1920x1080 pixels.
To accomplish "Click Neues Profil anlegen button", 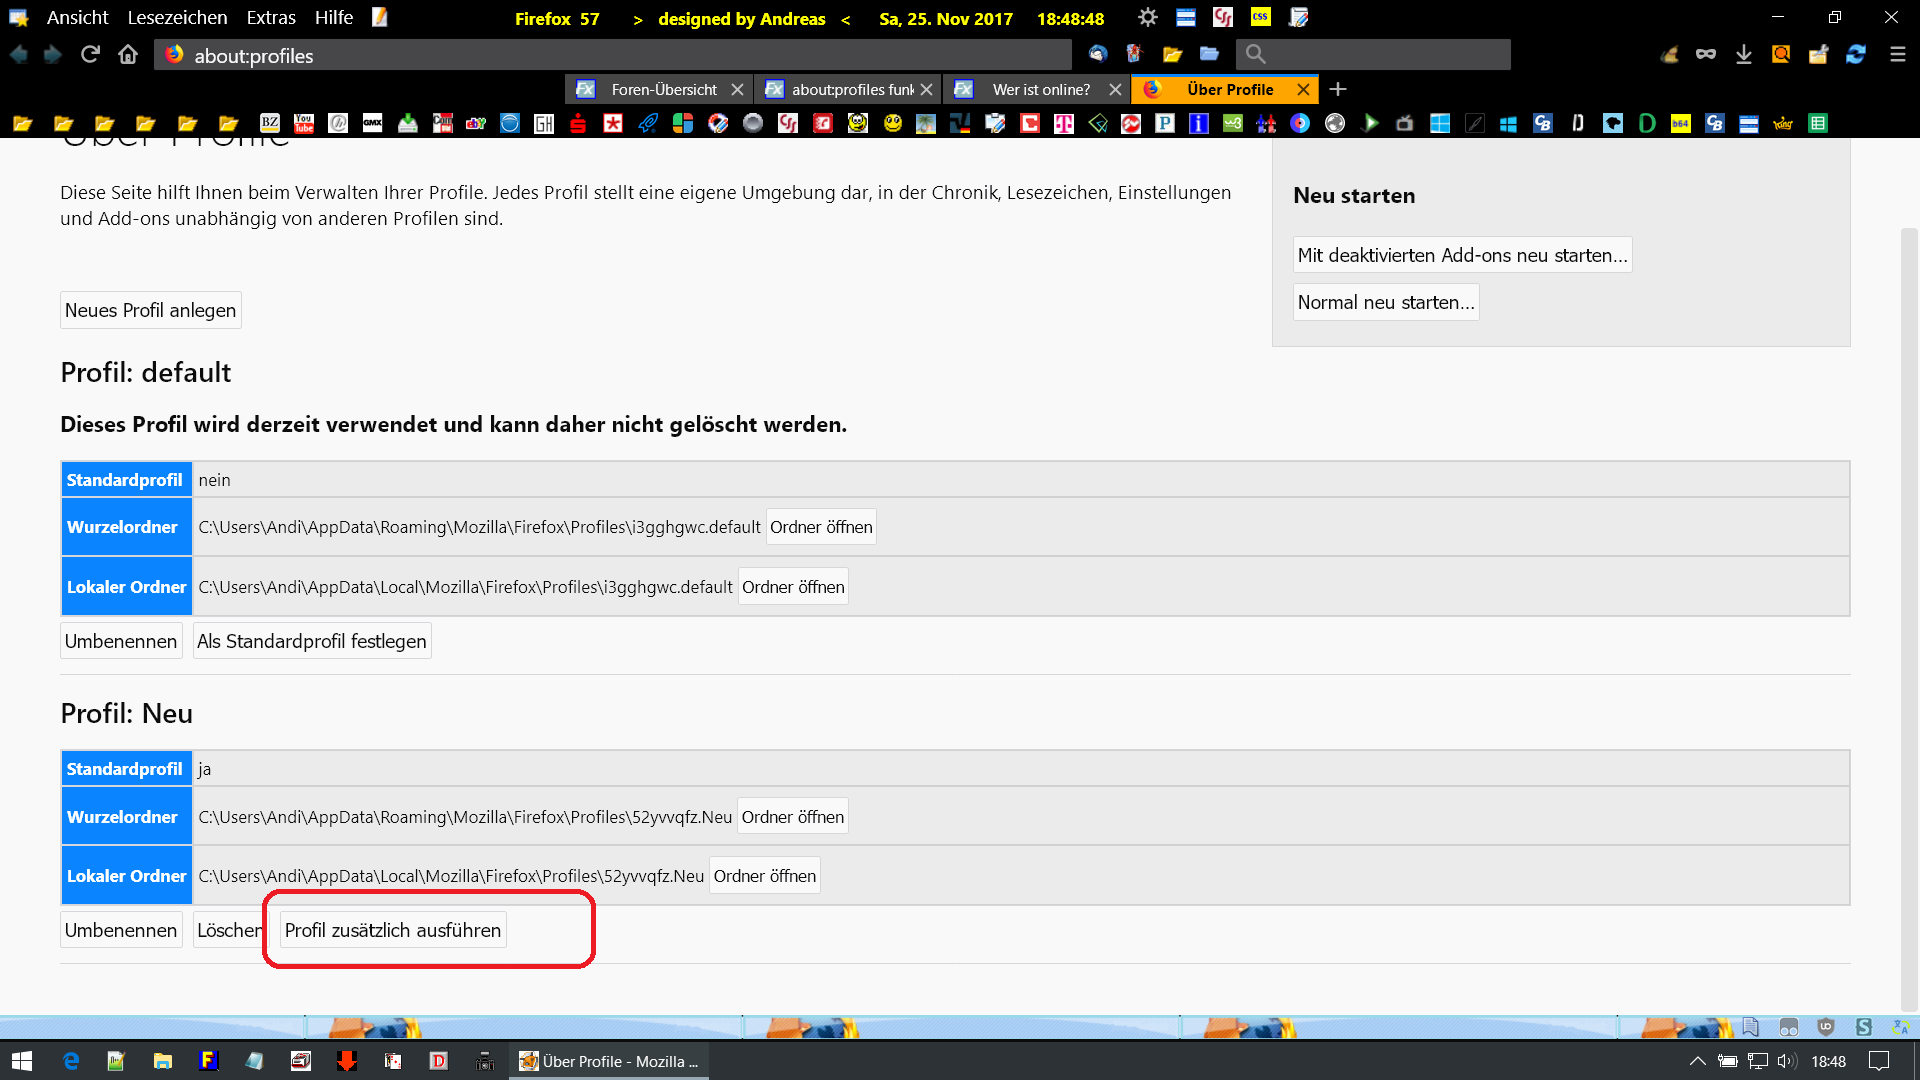I will point(150,310).
